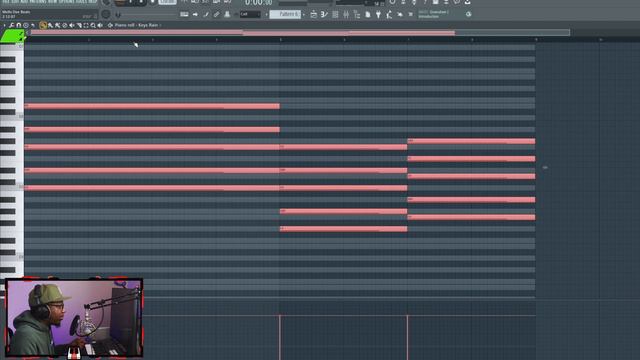Image resolution: width=640 pixels, height=360 pixels.
Task: Open the 'Piano roll - Keys Rare' channel selector
Action: [x=136, y=25]
